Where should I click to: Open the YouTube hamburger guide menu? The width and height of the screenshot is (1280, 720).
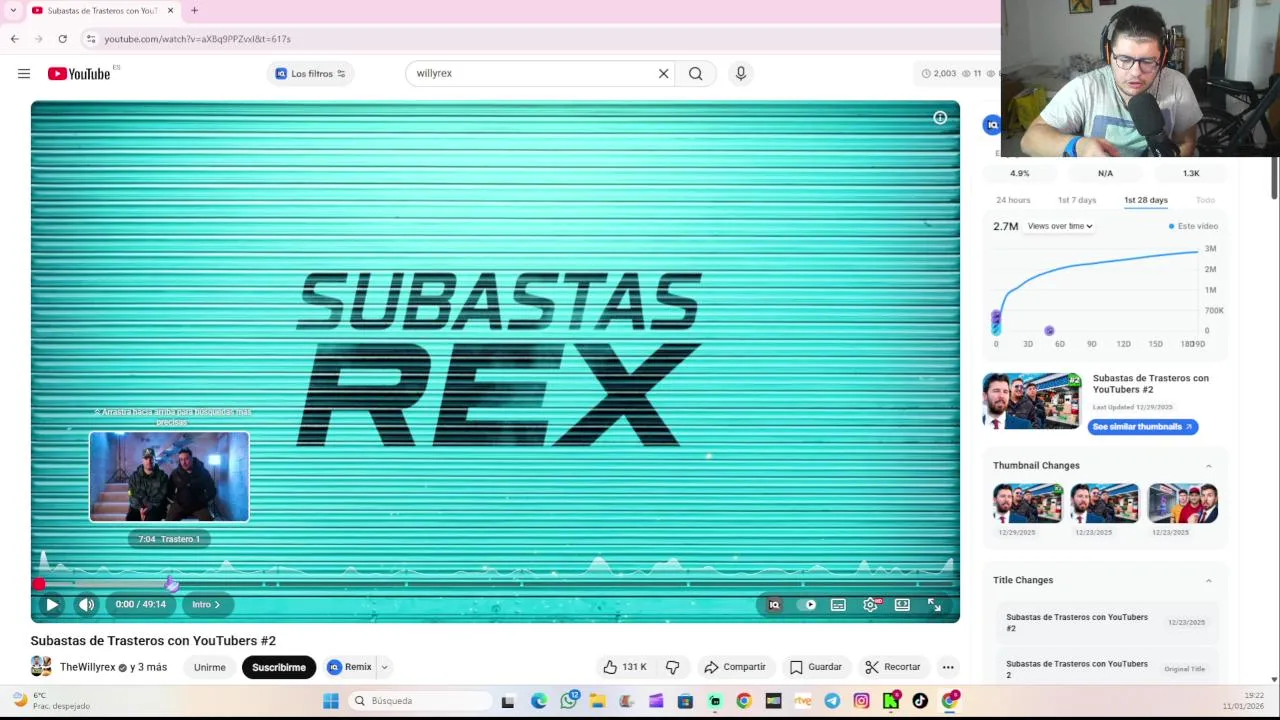24,73
